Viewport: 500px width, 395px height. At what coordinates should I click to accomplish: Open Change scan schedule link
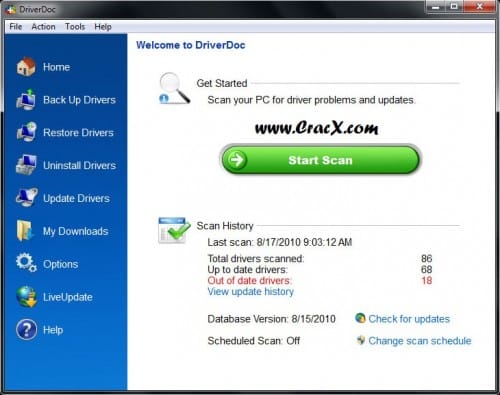pos(420,341)
